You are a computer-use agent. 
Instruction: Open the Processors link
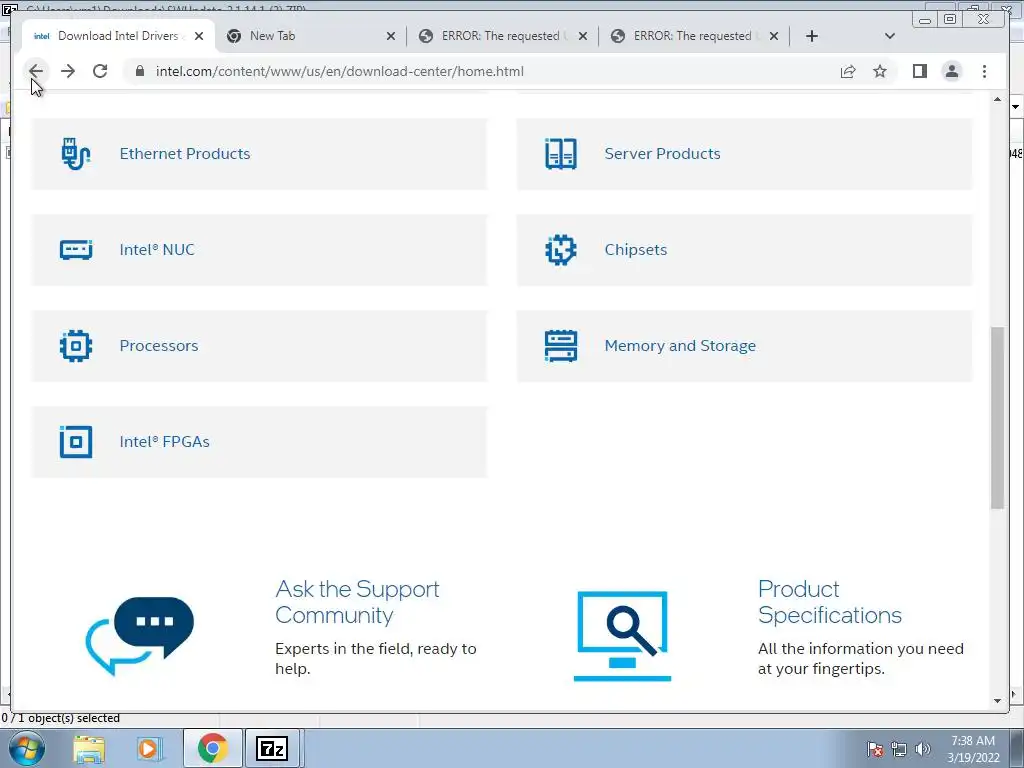pyautogui.click(x=159, y=345)
